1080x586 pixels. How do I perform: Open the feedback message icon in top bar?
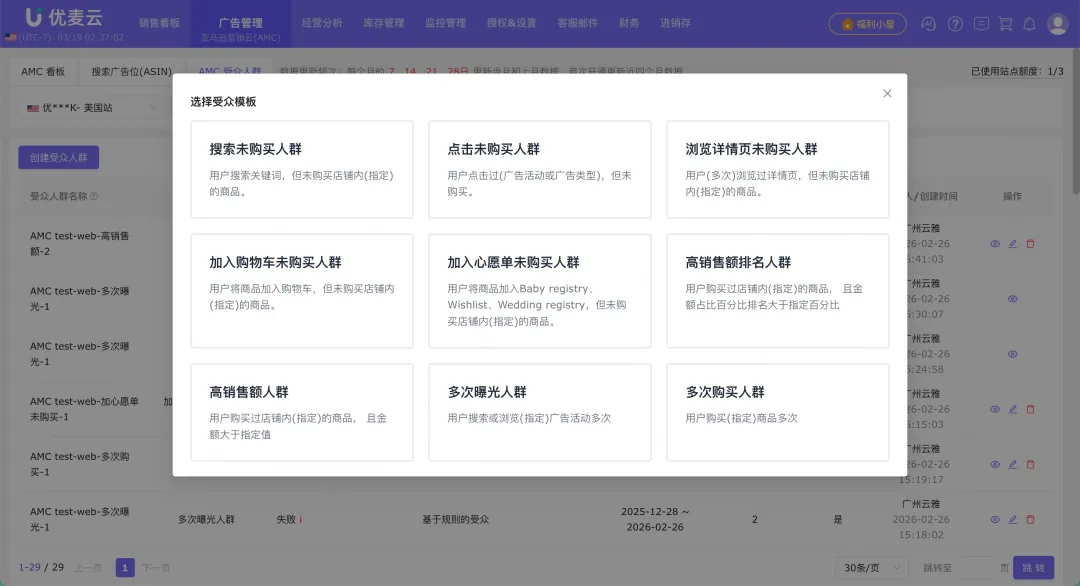click(981, 23)
